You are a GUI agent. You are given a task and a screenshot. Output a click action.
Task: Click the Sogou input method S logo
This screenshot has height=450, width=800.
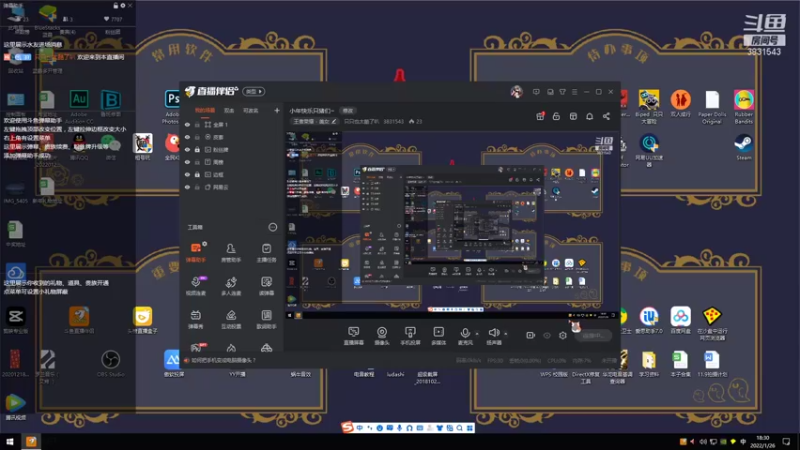pyautogui.click(x=347, y=428)
